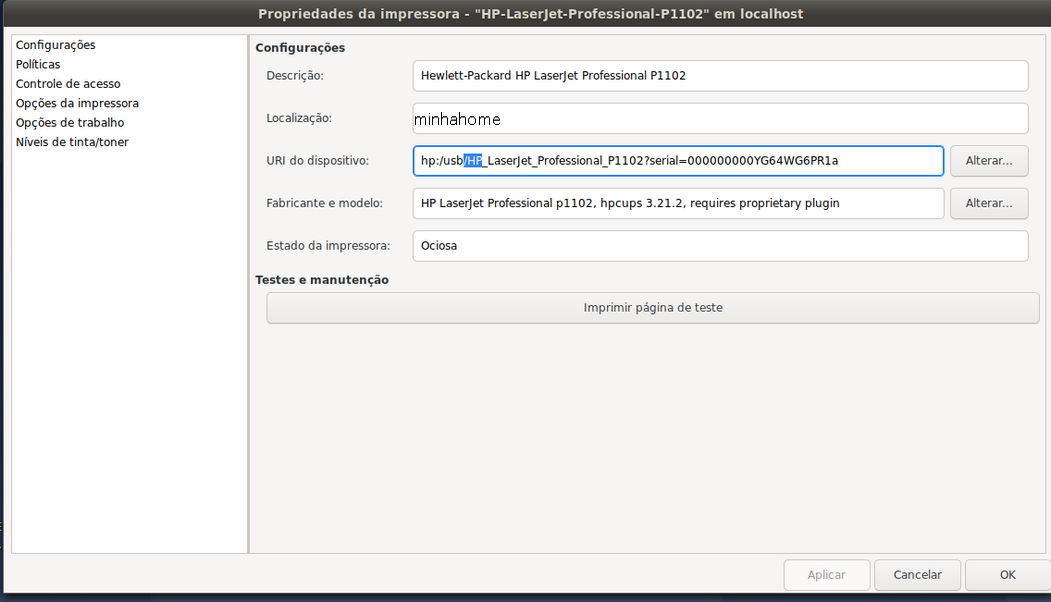Click the URI do dispositivo label
The image size is (1051, 602).
318,161
